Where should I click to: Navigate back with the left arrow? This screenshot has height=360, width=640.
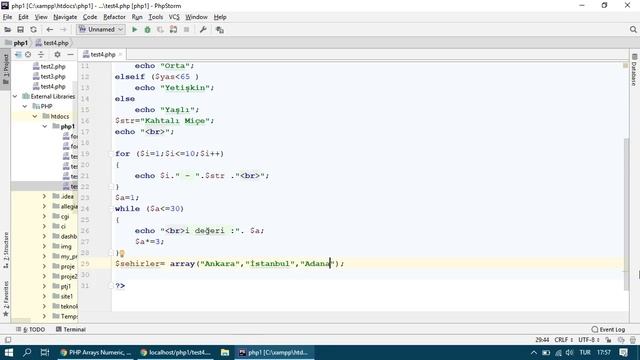[x=50, y=29]
